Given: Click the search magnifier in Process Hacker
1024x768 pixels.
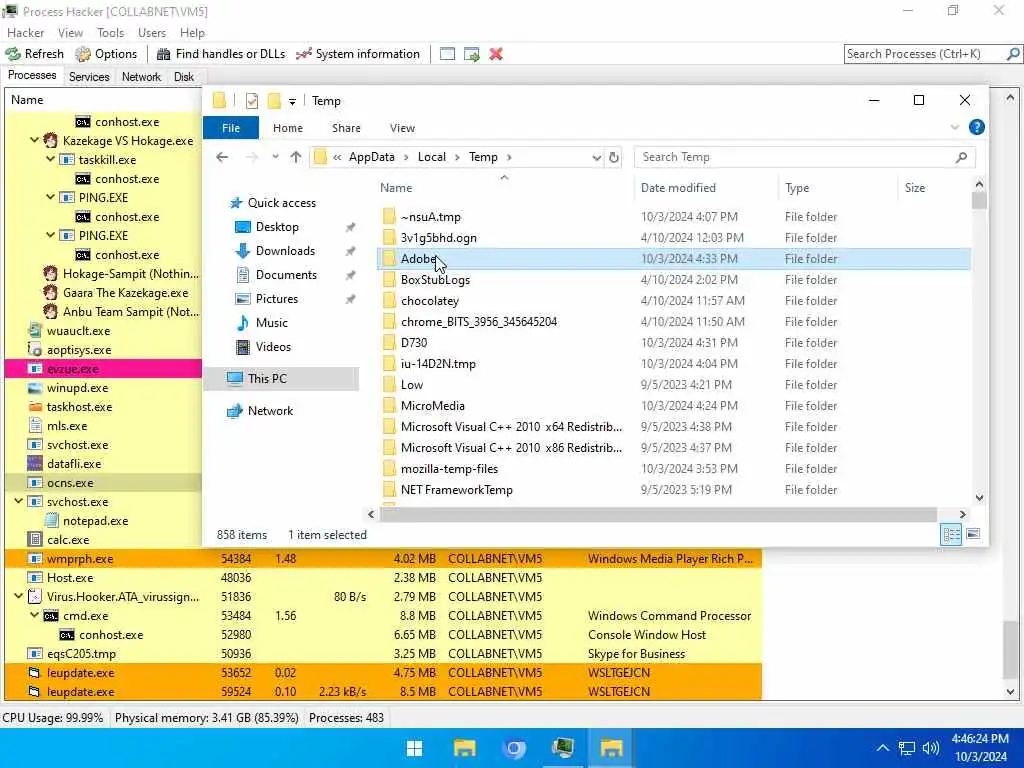Looking at the screenshot, I should click(x=1013, y=54).
